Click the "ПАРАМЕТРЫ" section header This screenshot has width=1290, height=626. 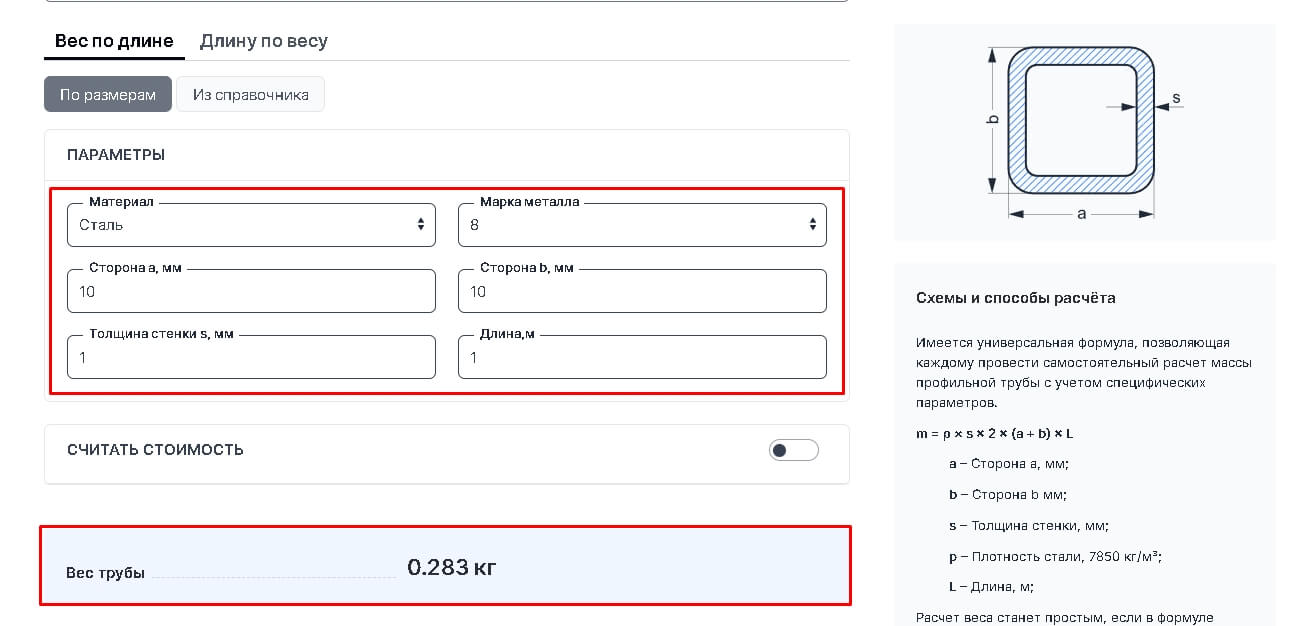coord(116,155)
